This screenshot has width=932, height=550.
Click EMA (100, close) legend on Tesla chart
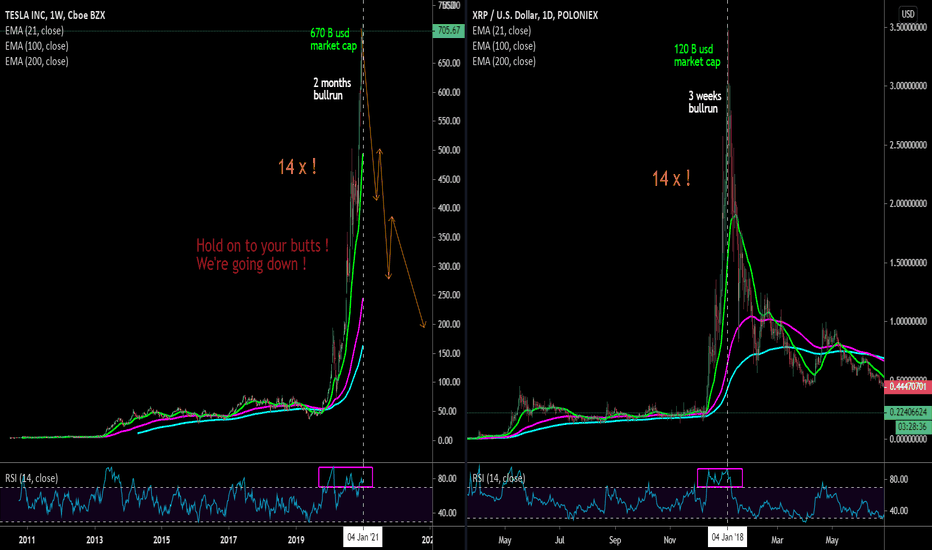click(x=37, y=46)
